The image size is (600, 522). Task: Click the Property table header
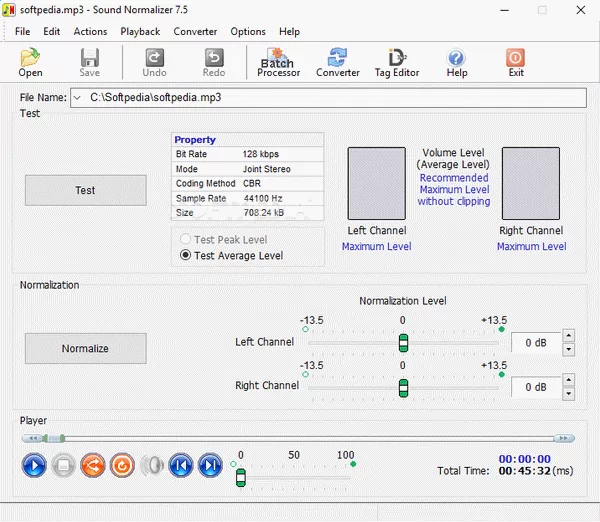247,140
